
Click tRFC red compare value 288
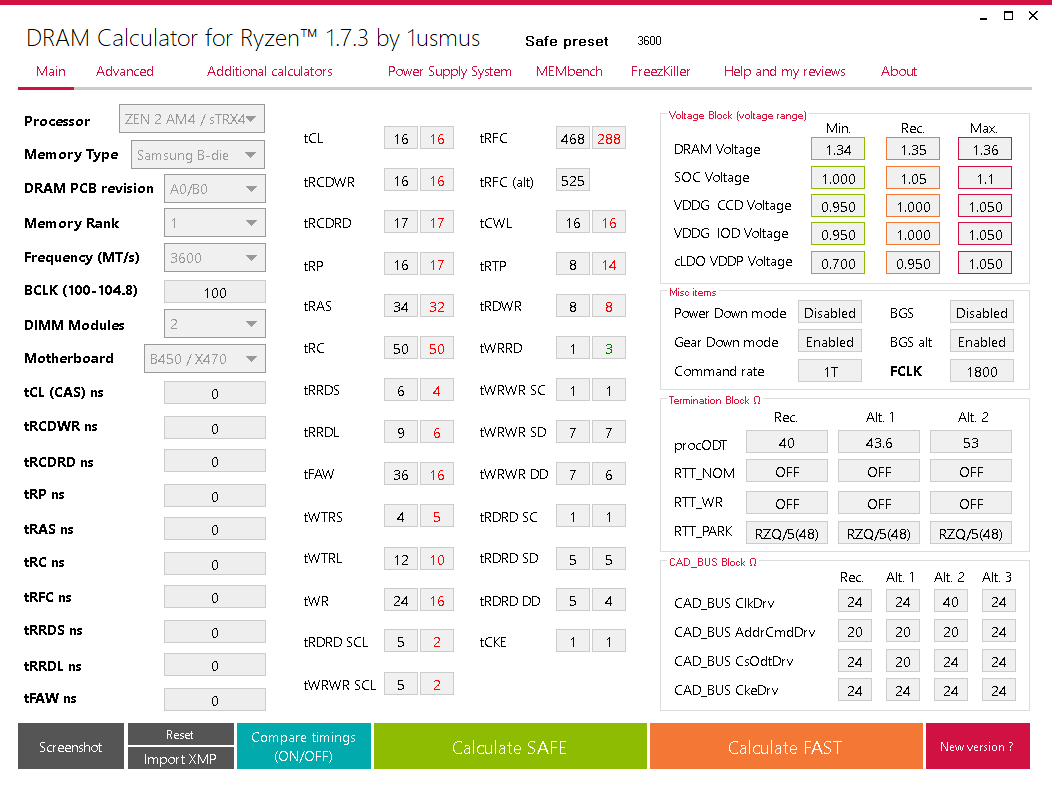[x=609, y=139]
